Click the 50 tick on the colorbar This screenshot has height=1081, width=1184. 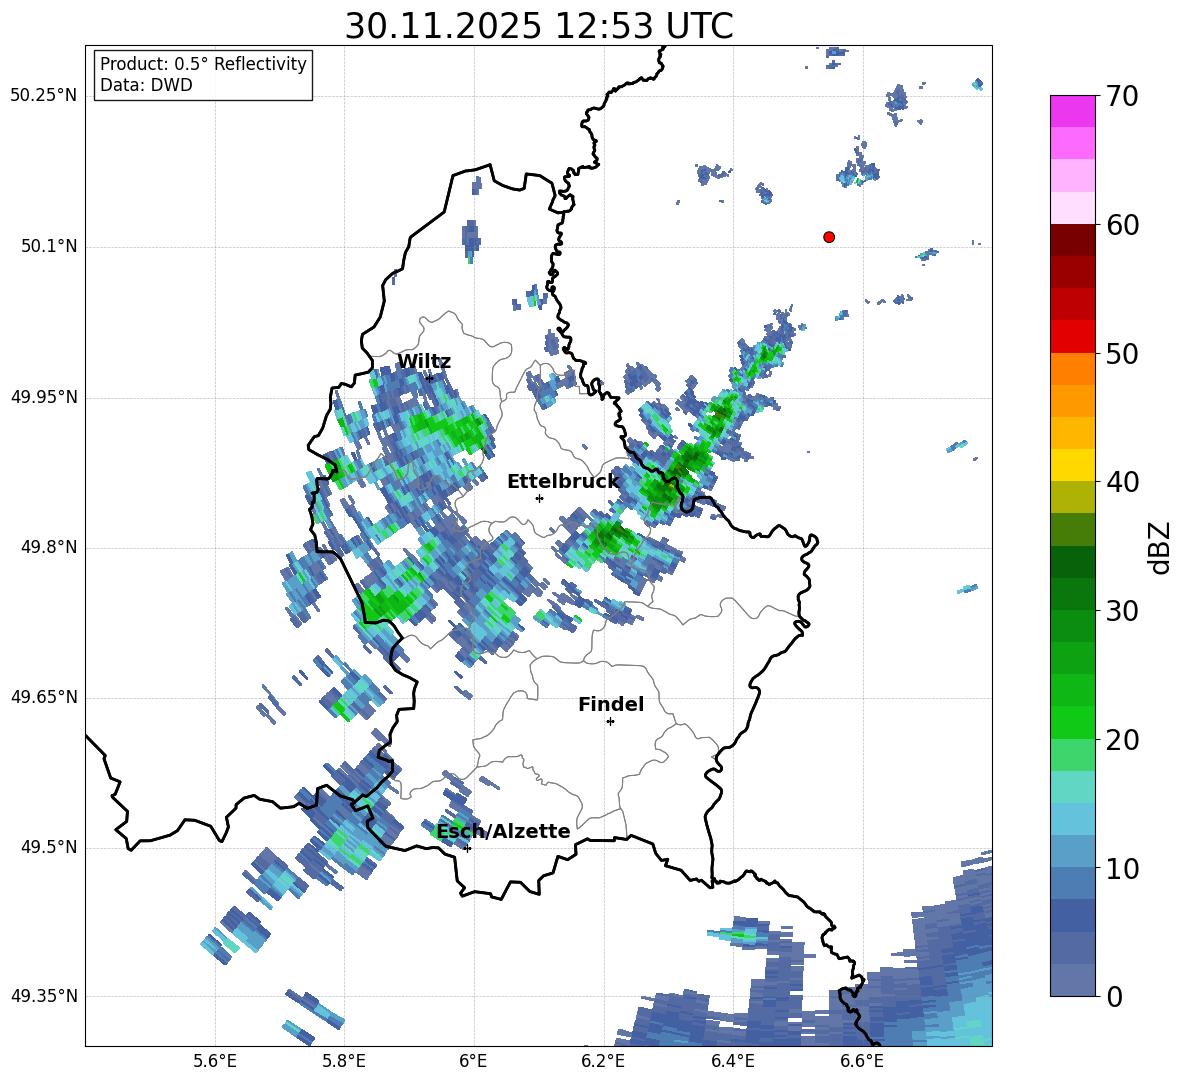coord(1122,354)
